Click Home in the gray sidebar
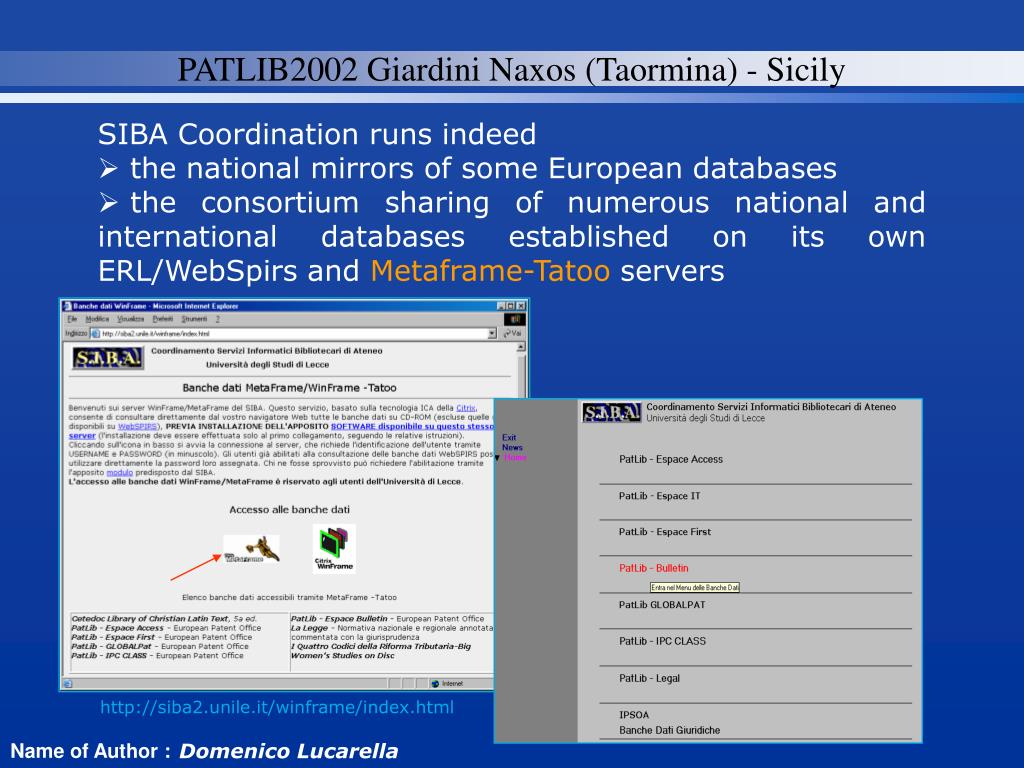The width and height of the screenshot is (1024, 768). click(514, 457)
